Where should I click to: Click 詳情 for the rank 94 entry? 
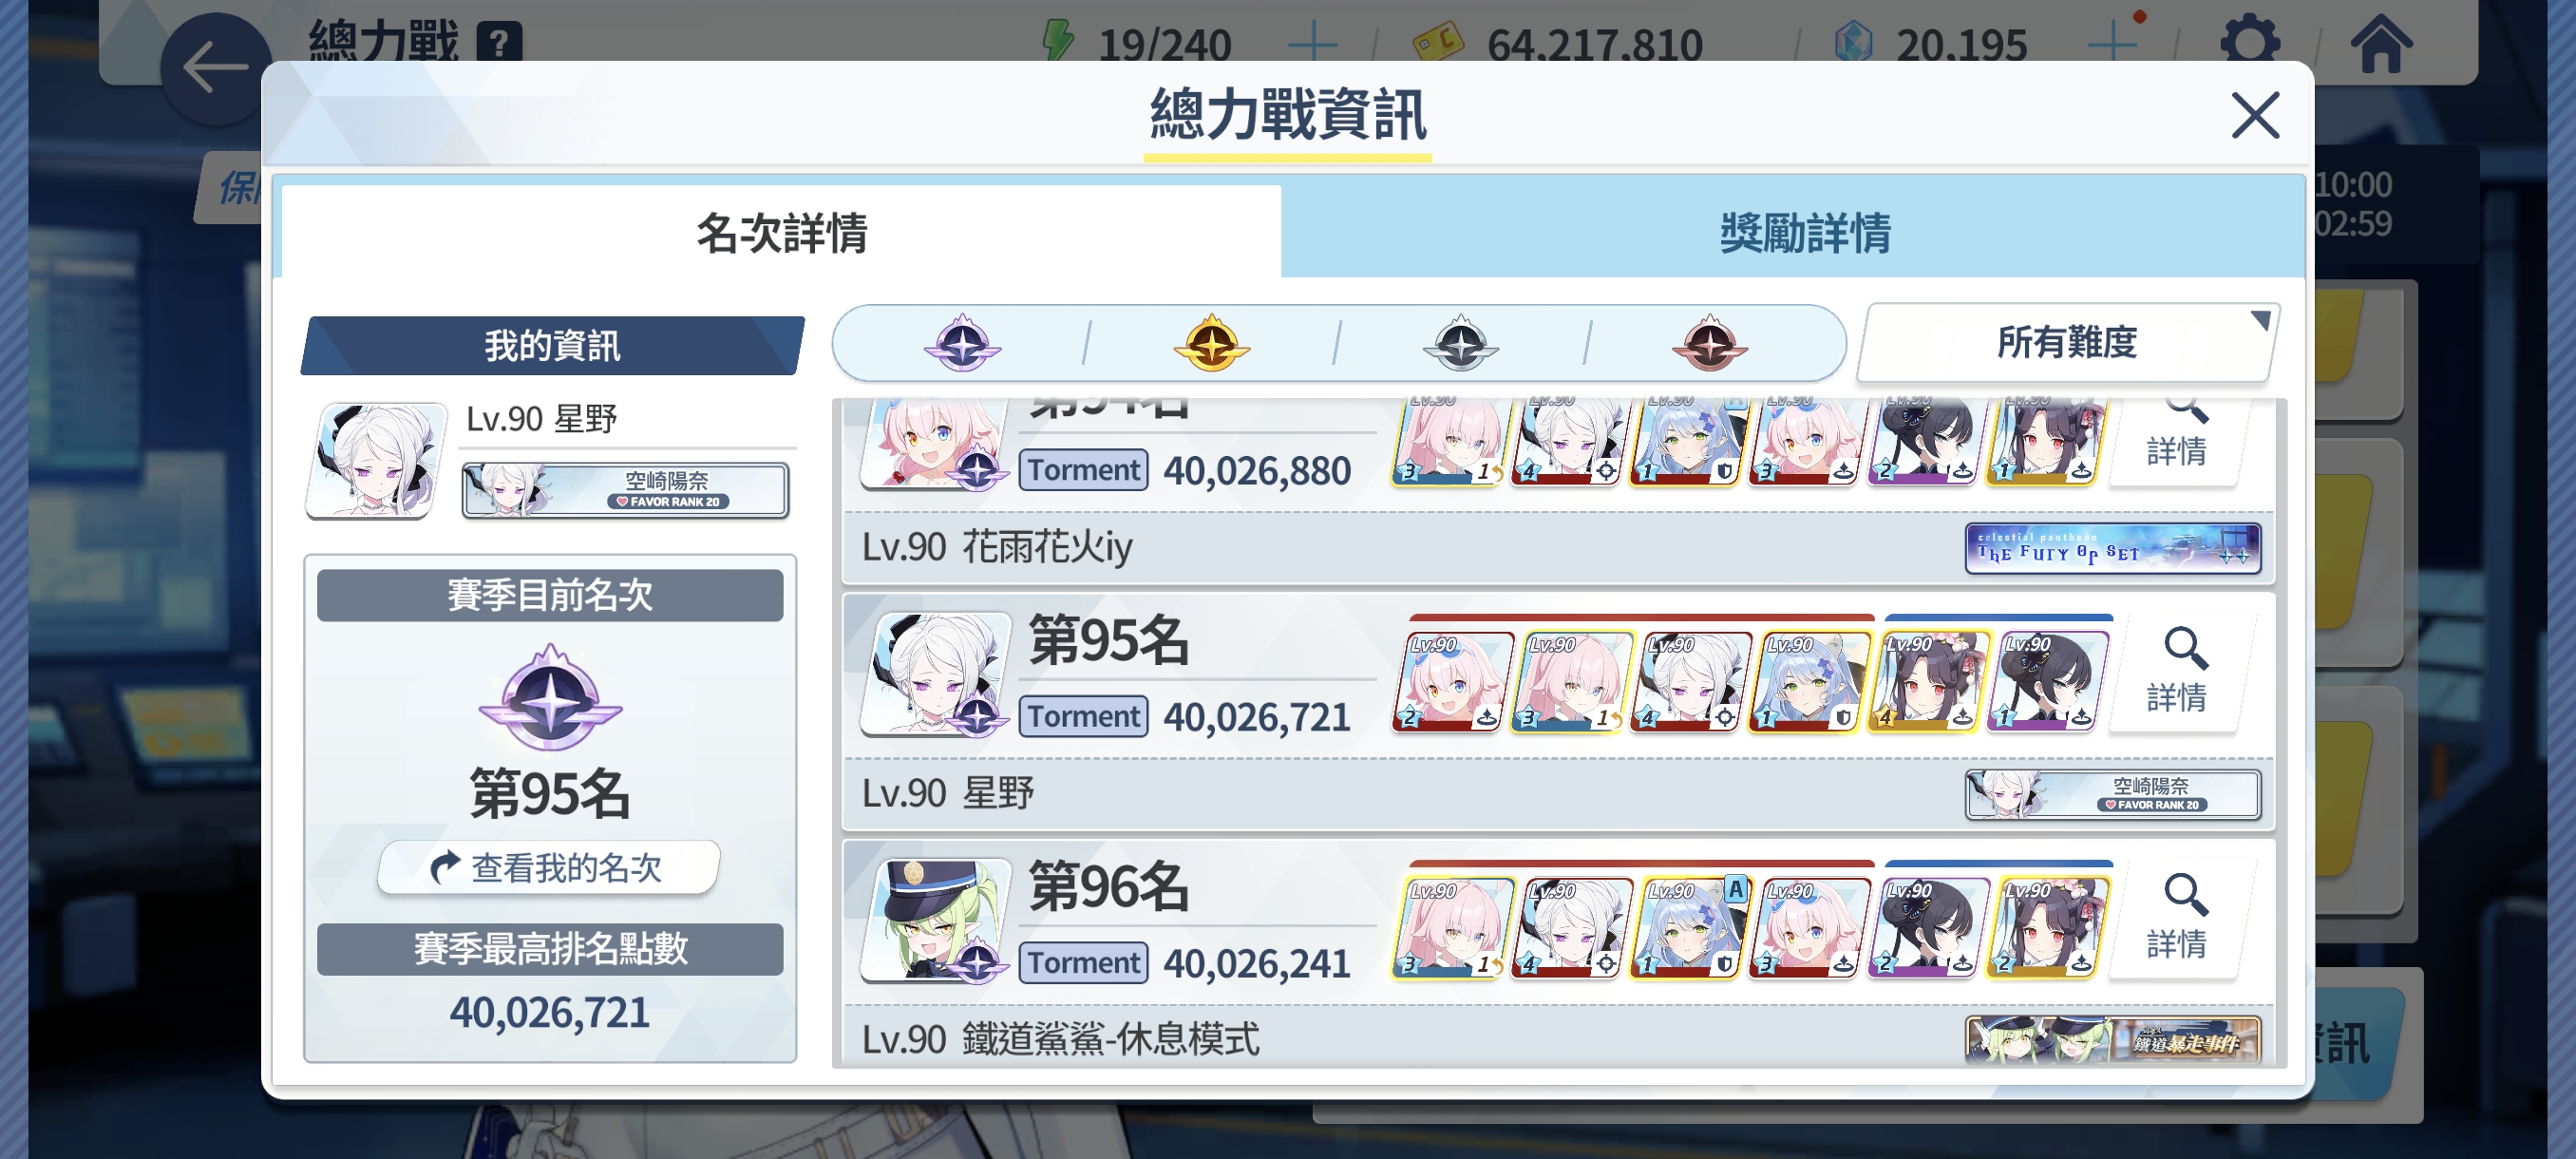coord(2176,440)
